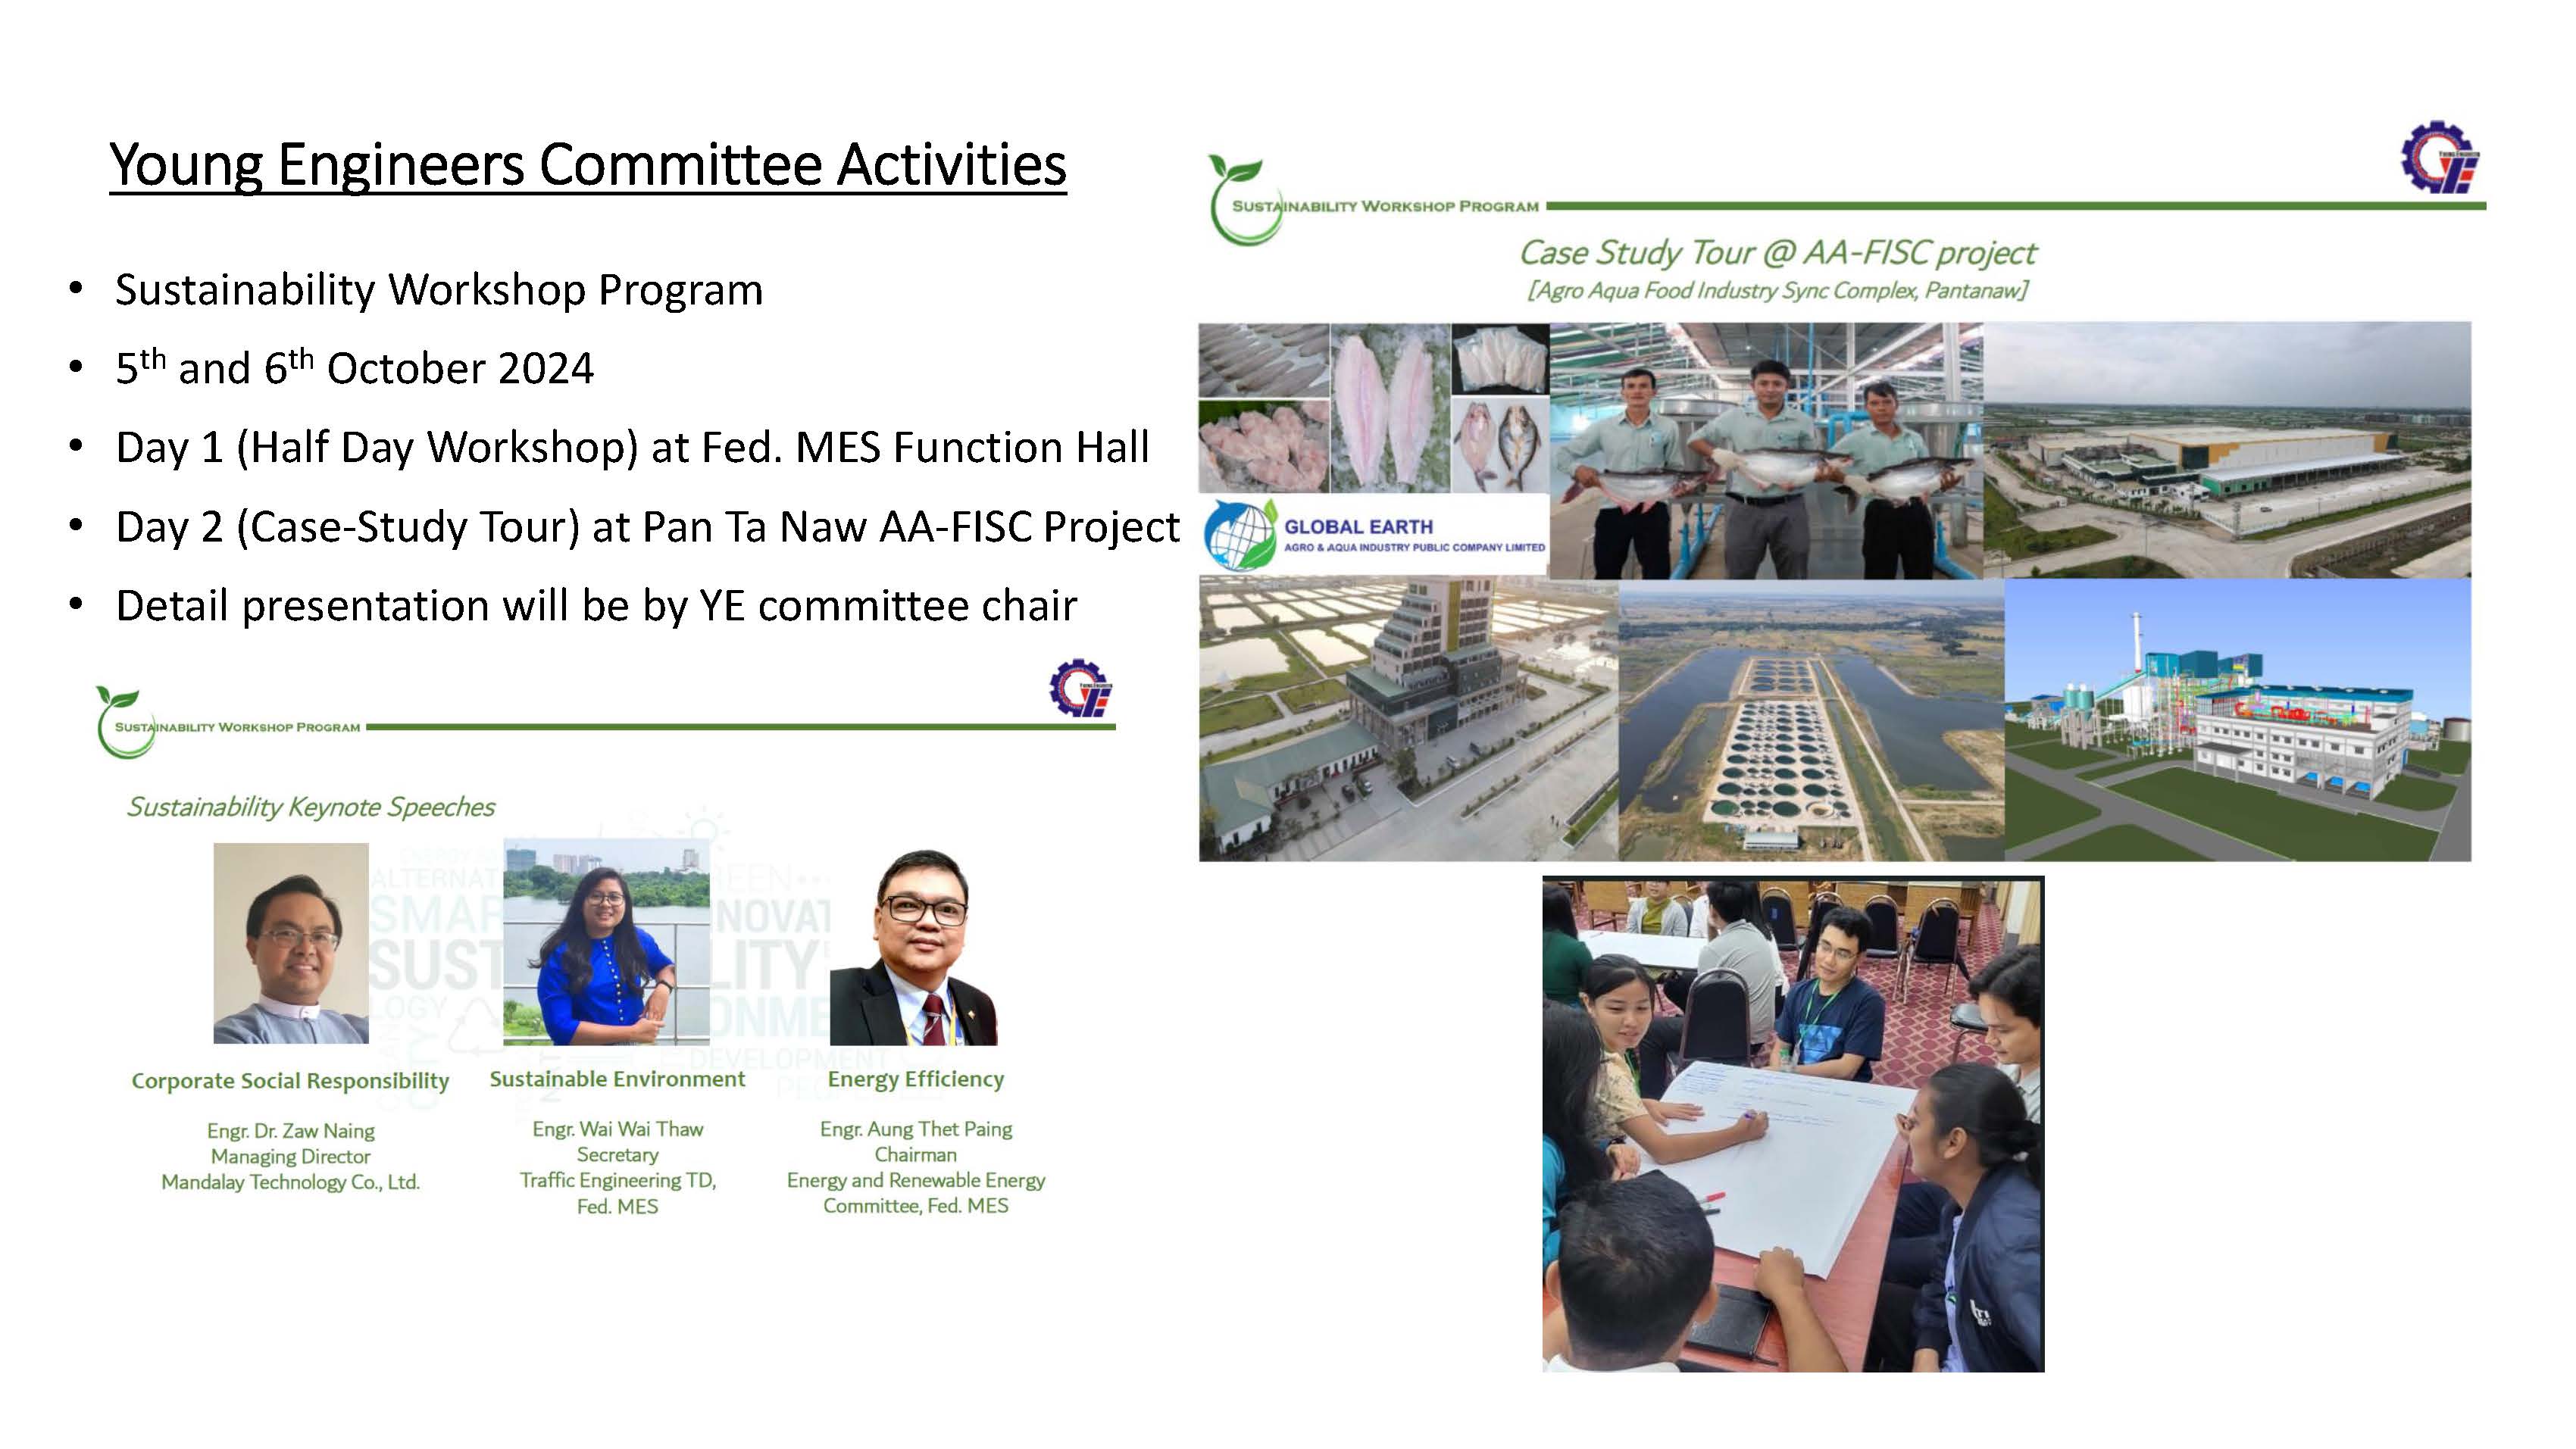This screenshot has width=2576, height=1449.
Task: Select the Day 1 Half Day Workshop bullet
Action: click(632, 447)
